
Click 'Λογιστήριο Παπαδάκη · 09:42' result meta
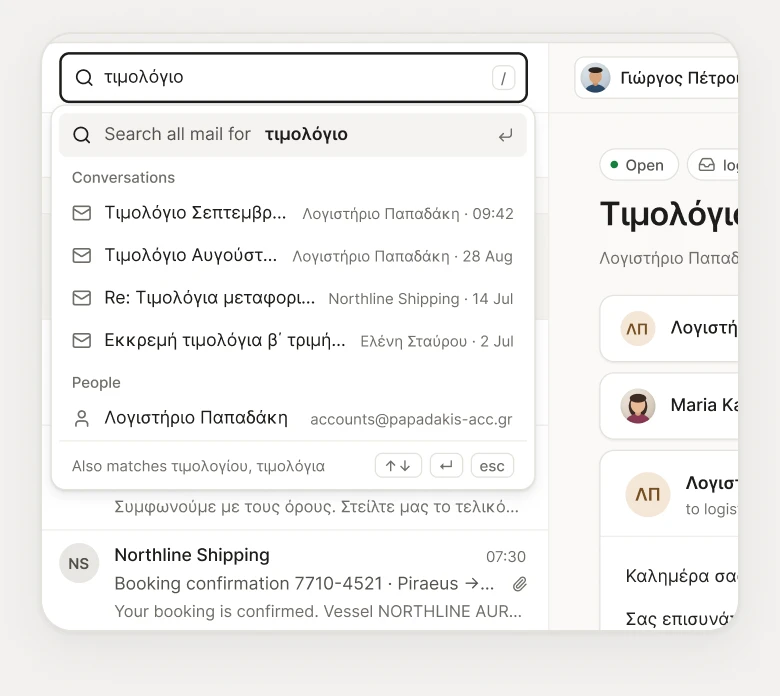click(407, 214)
